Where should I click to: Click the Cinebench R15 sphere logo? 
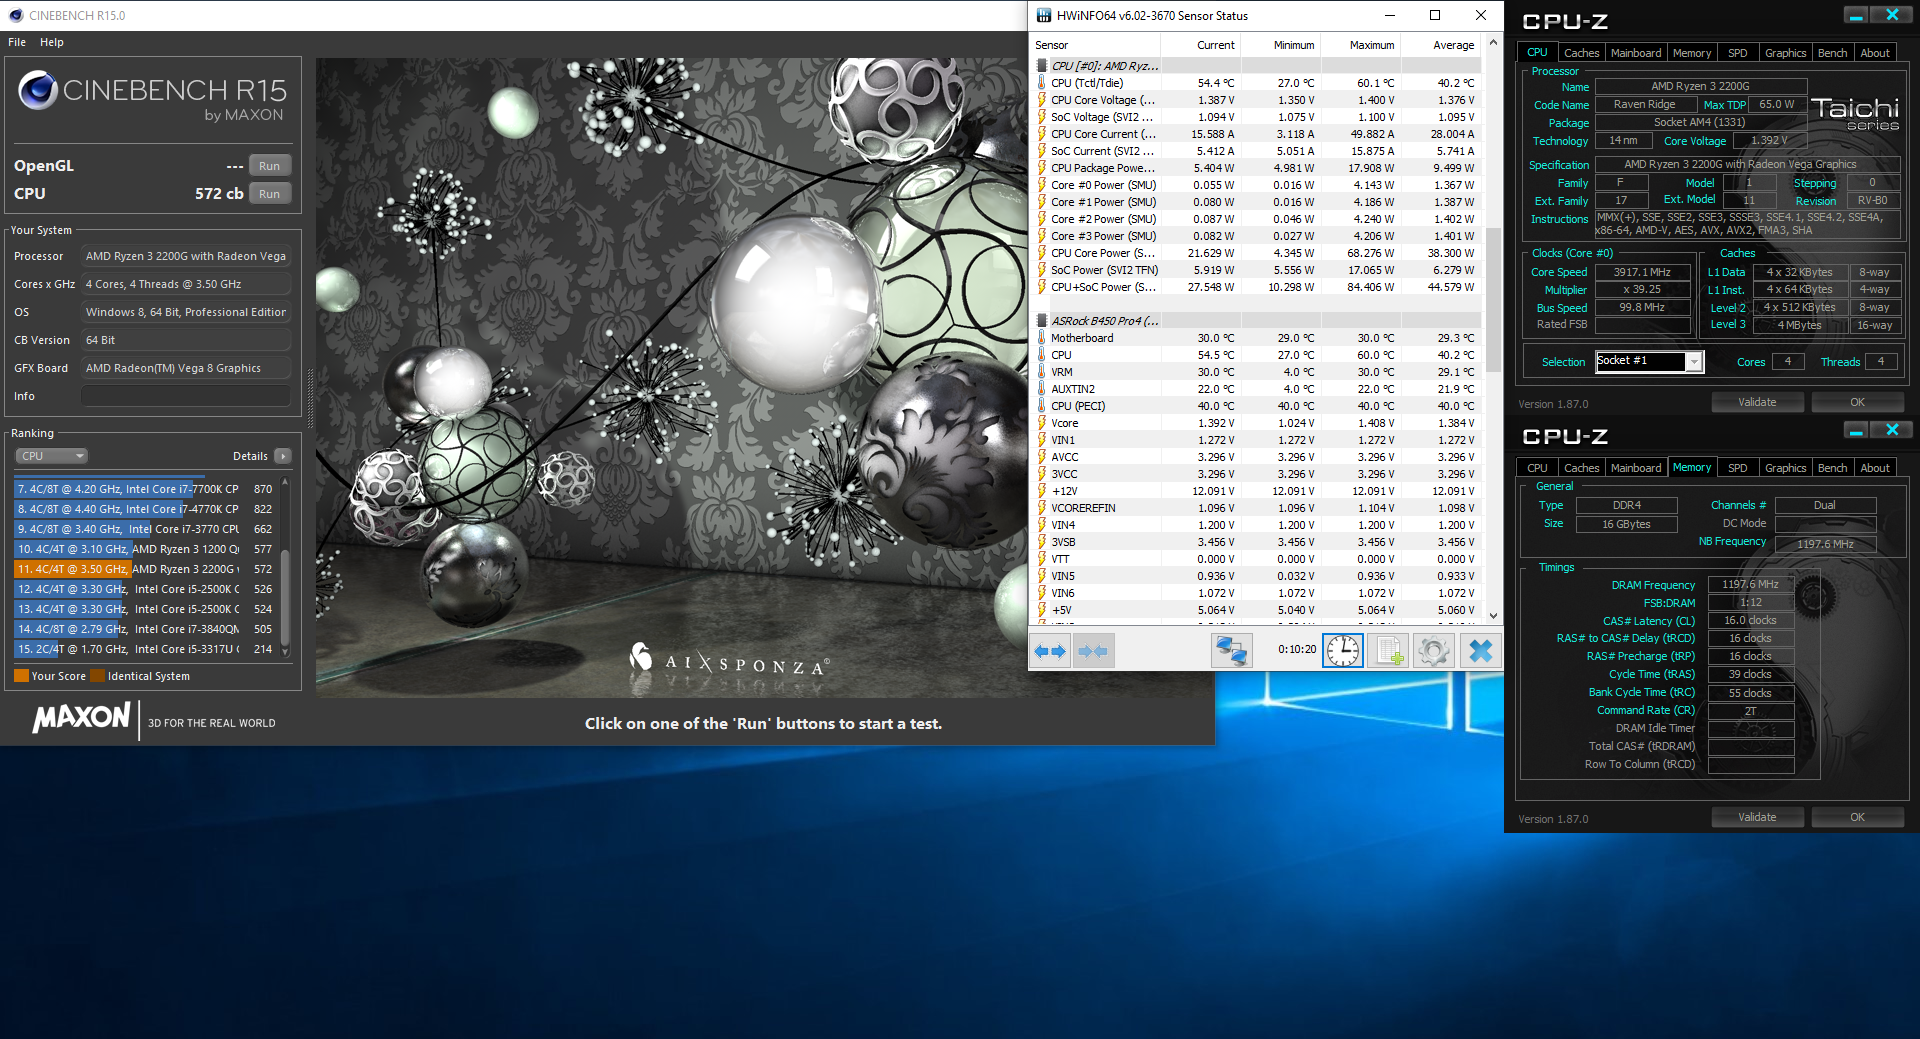click(38, 90)
